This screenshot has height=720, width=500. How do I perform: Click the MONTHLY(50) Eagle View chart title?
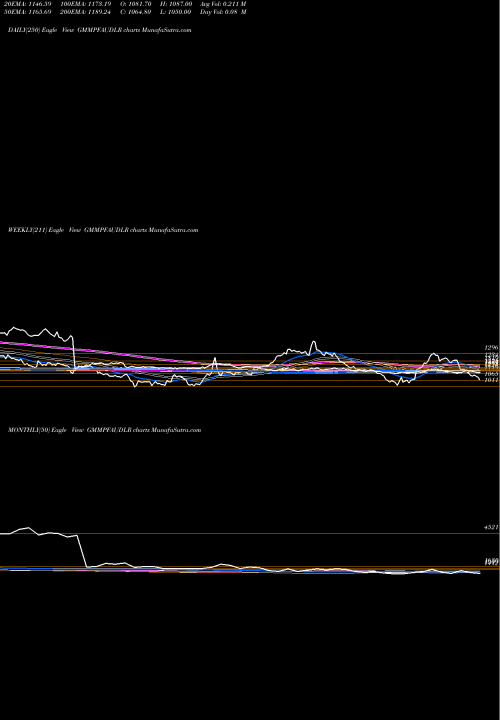[x=105, y=430]
